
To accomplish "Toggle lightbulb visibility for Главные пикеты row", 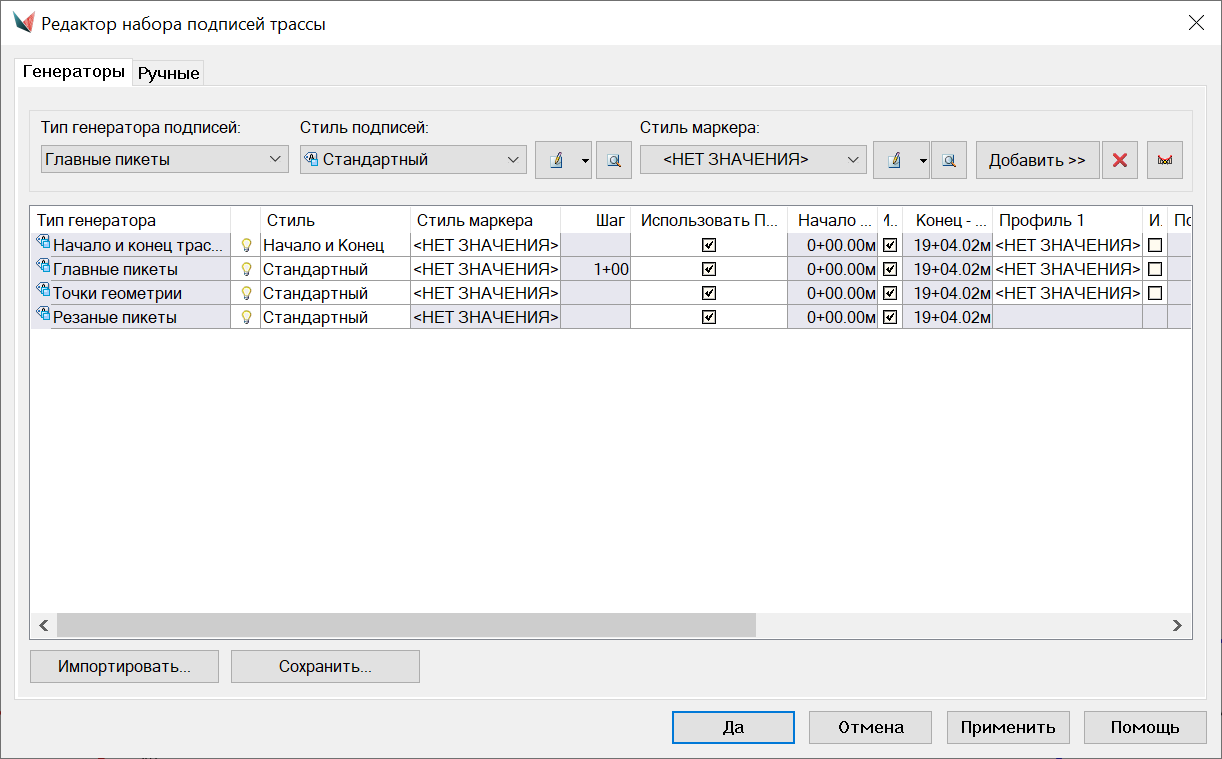I will pos(246,269).
